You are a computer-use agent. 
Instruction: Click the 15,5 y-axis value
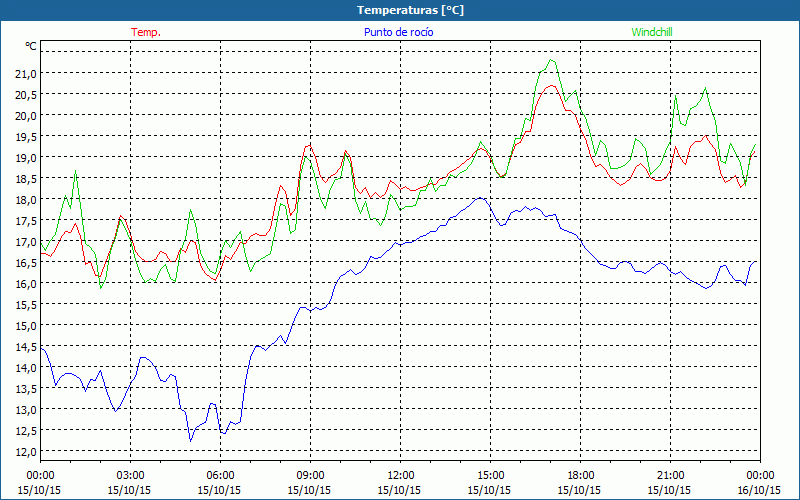tap(26, 304)
